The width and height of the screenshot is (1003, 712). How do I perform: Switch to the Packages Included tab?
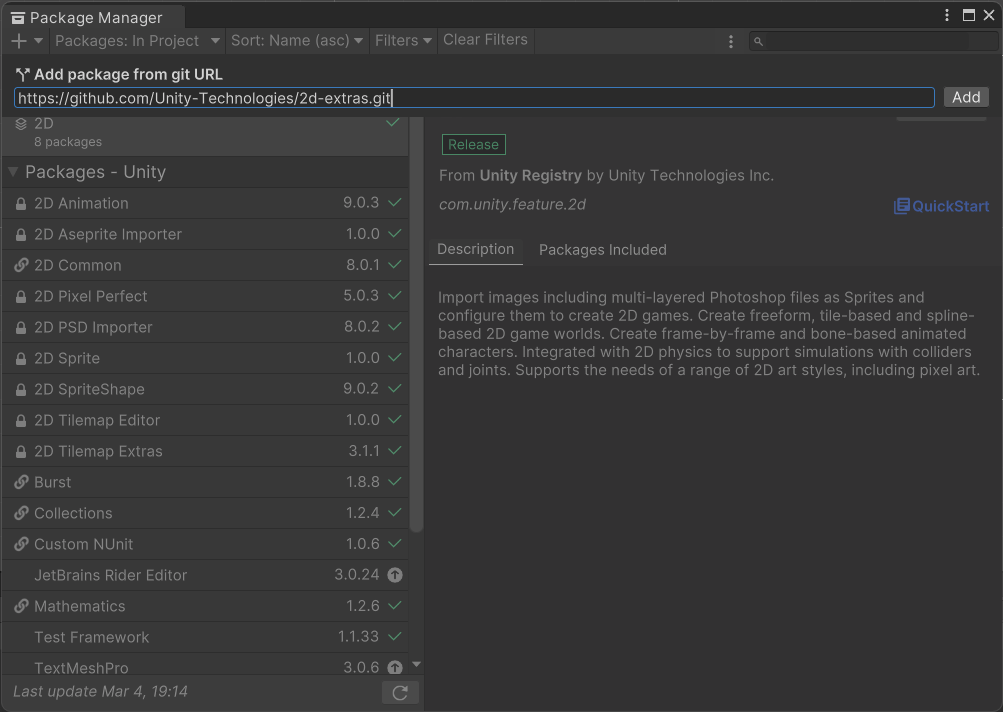pyautogui.click(x=603, y=250)
